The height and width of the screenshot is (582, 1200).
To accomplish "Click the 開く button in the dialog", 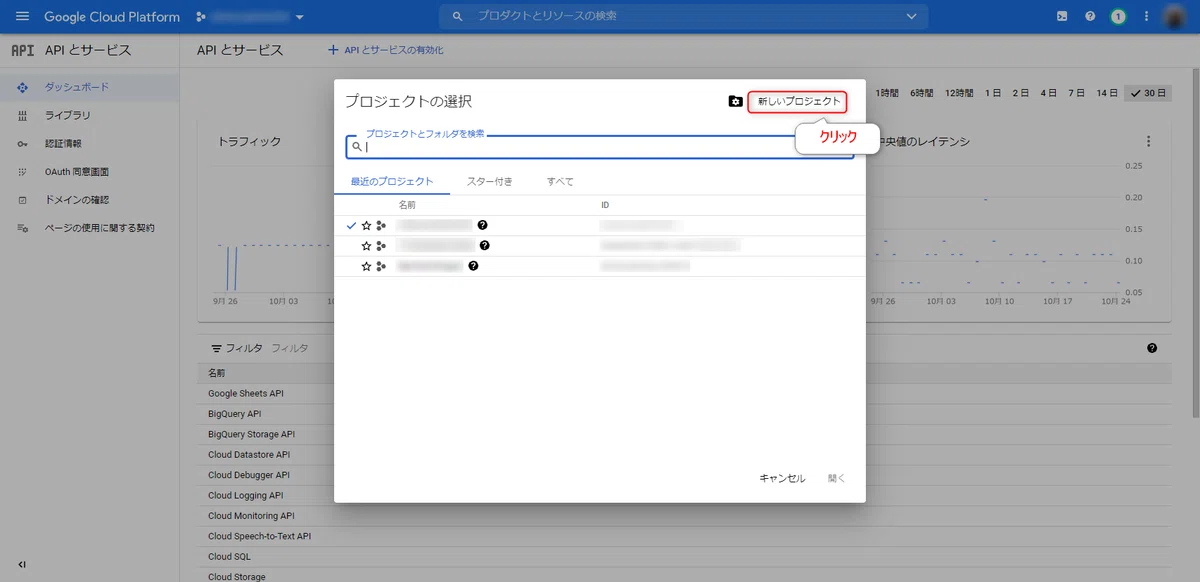I will 837,478.
